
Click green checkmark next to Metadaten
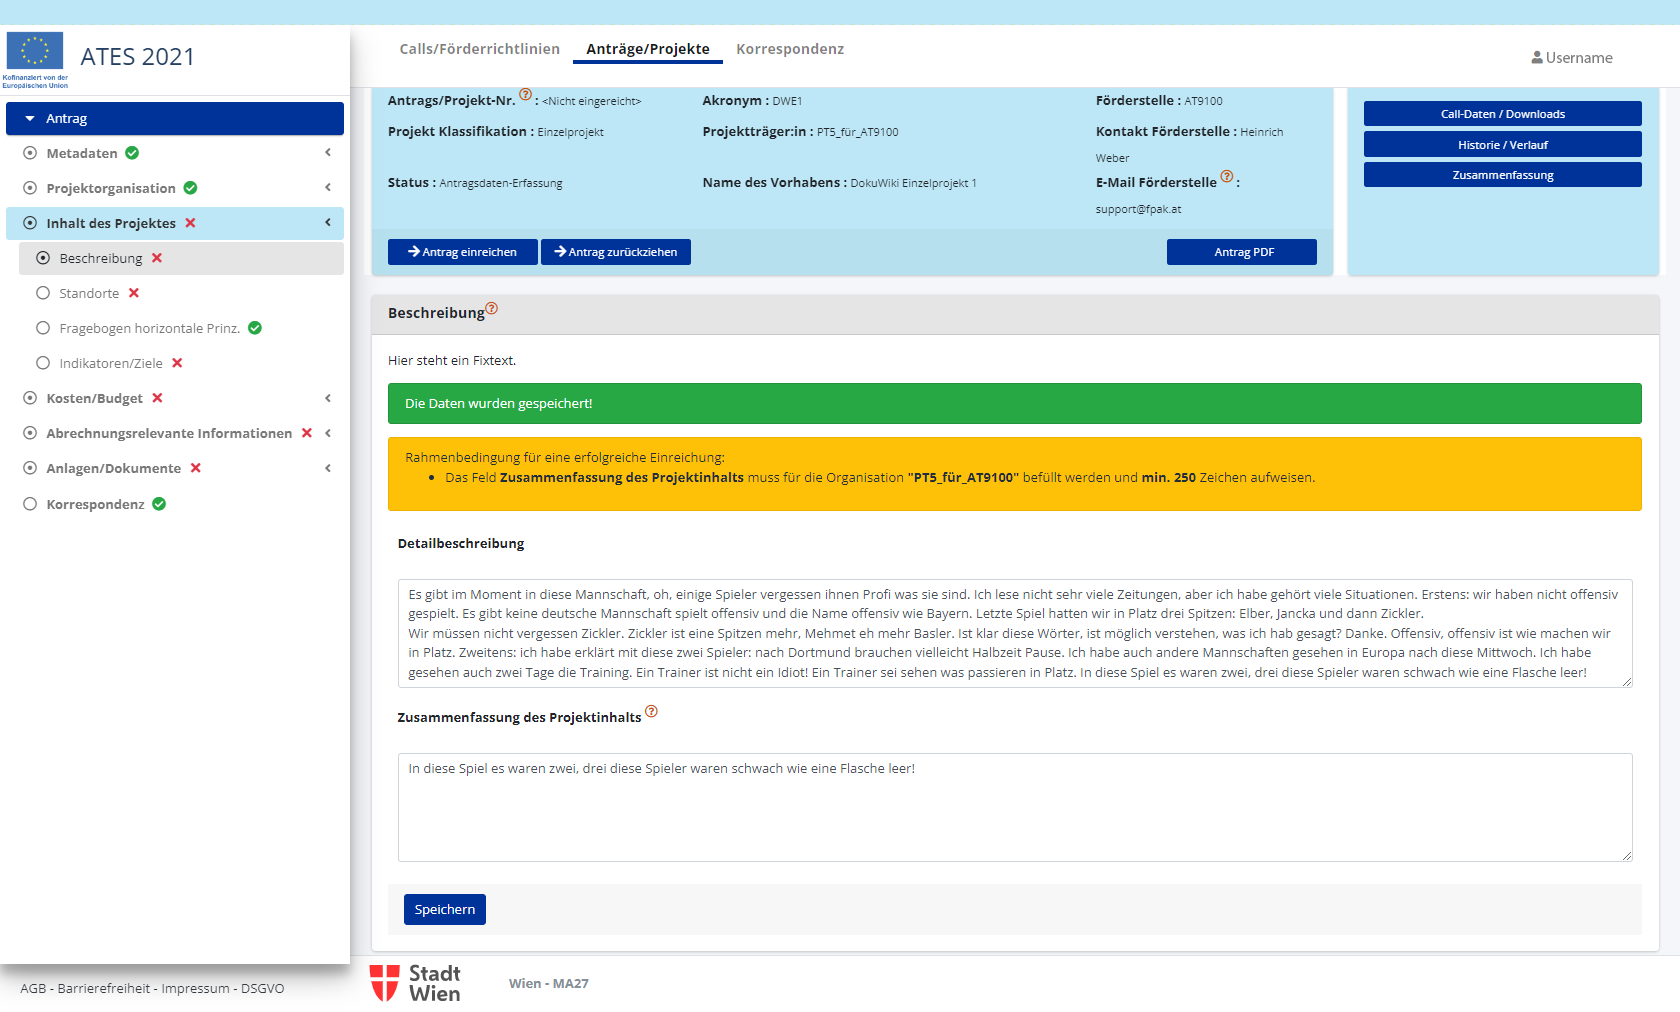pyautogui.click(x=132, y=153)
